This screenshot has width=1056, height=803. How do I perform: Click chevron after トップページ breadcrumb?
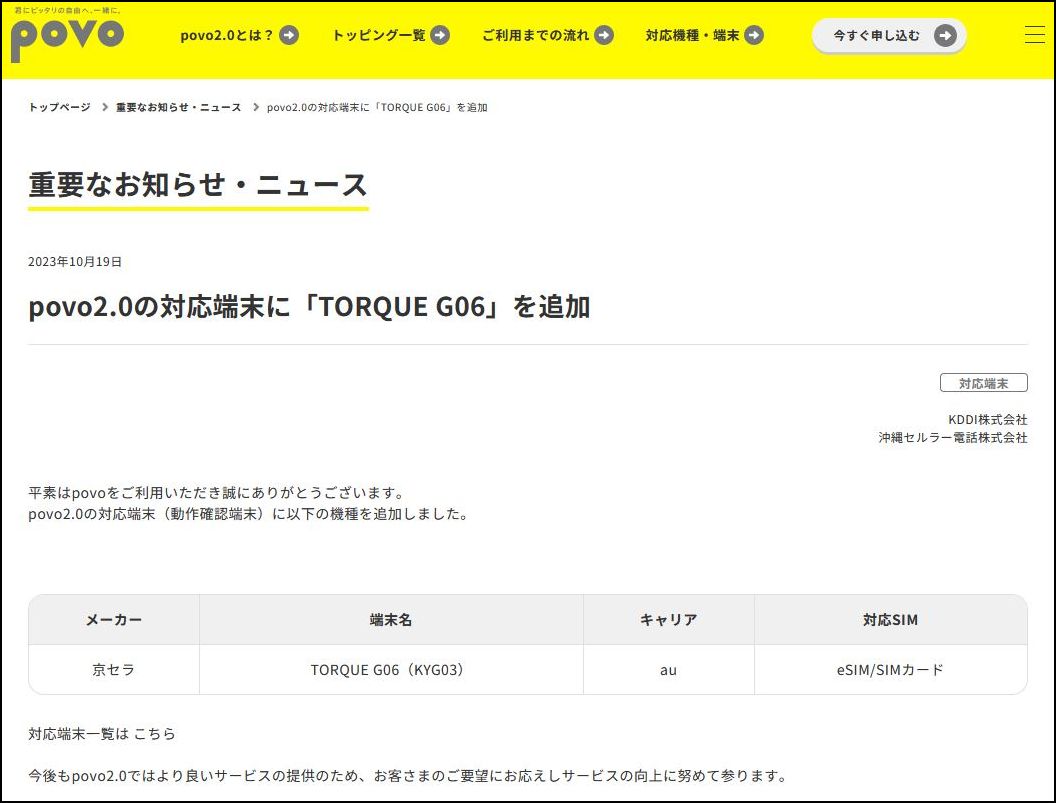pos(104,107)
